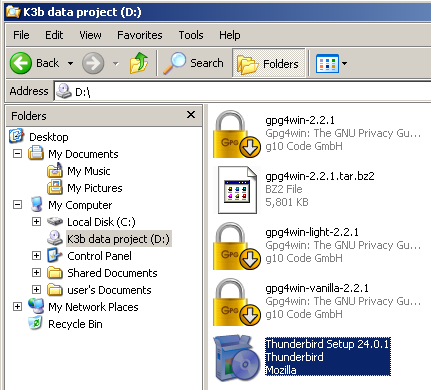Expand the user's Documents node
Screen dimensions: 431x390
(x=36, y=290)
